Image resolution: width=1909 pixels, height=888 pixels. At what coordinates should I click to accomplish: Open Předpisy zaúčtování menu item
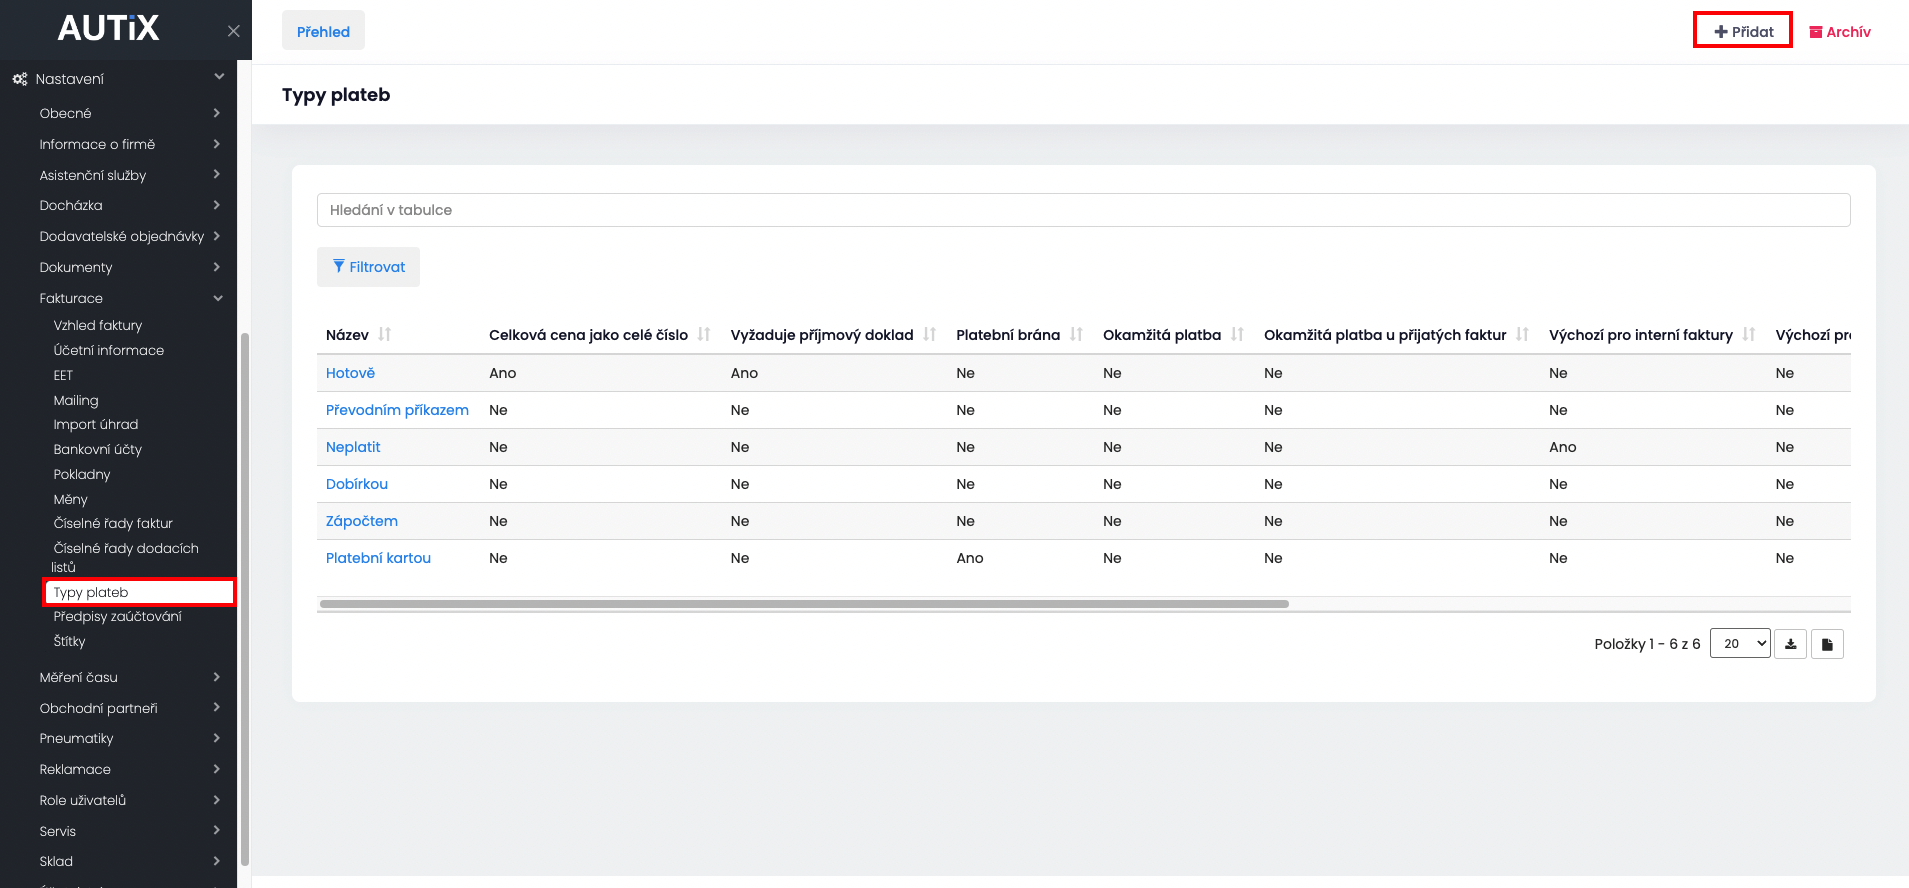tap(118, 617)
